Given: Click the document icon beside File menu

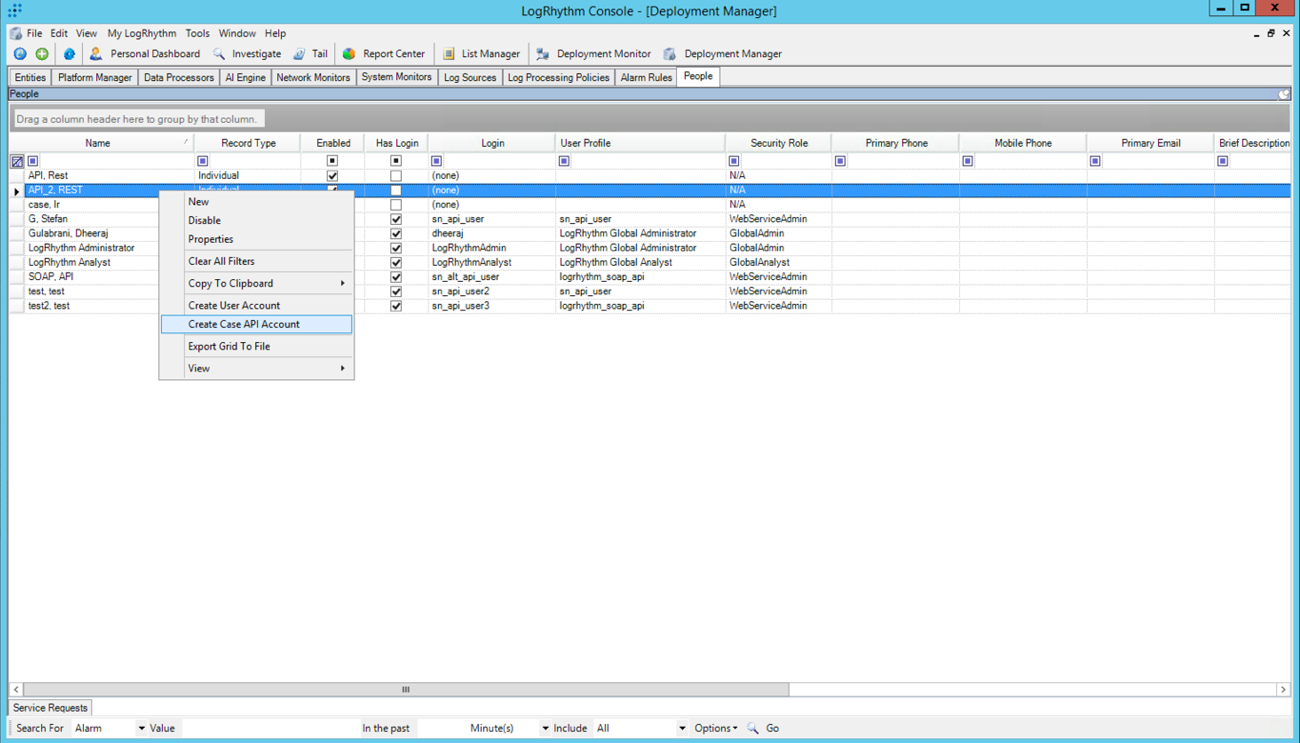Looking at the screenshot, I should point(16,33).
